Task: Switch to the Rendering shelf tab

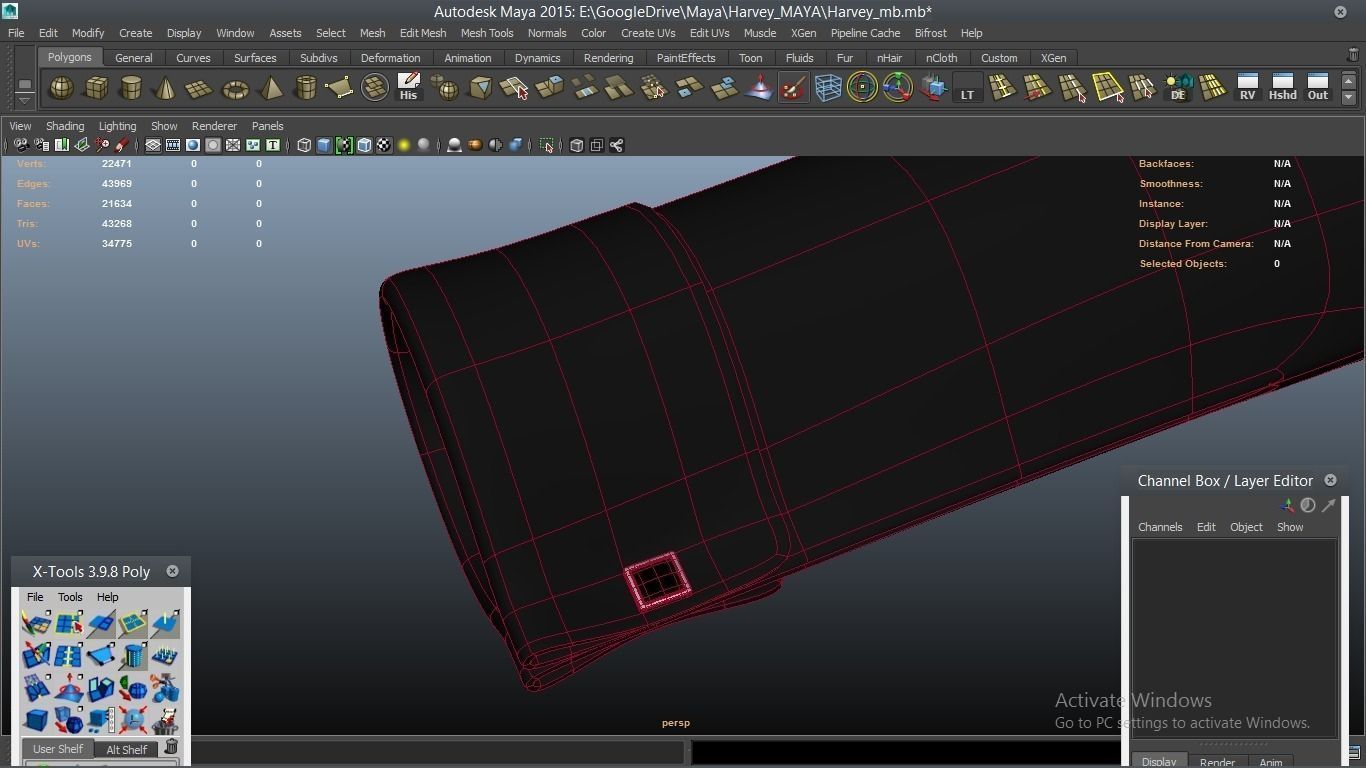Action: click(x=608, y=58)
